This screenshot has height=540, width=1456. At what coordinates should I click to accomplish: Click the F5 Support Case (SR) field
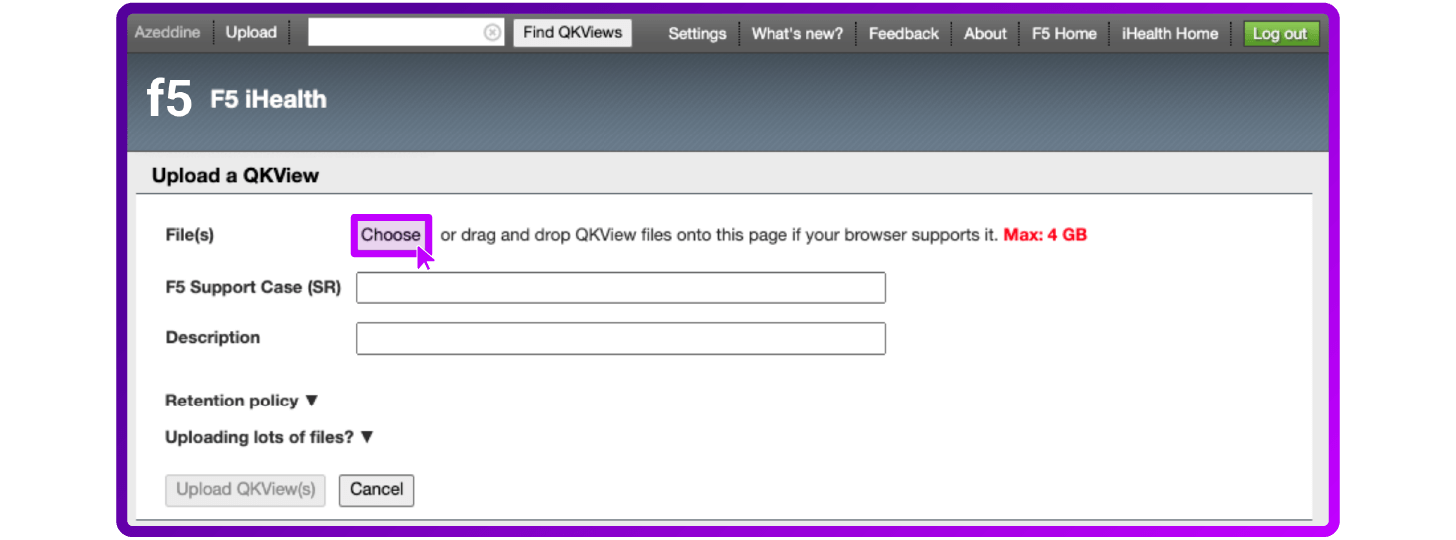pyautogui.click(x=621, y=288)
